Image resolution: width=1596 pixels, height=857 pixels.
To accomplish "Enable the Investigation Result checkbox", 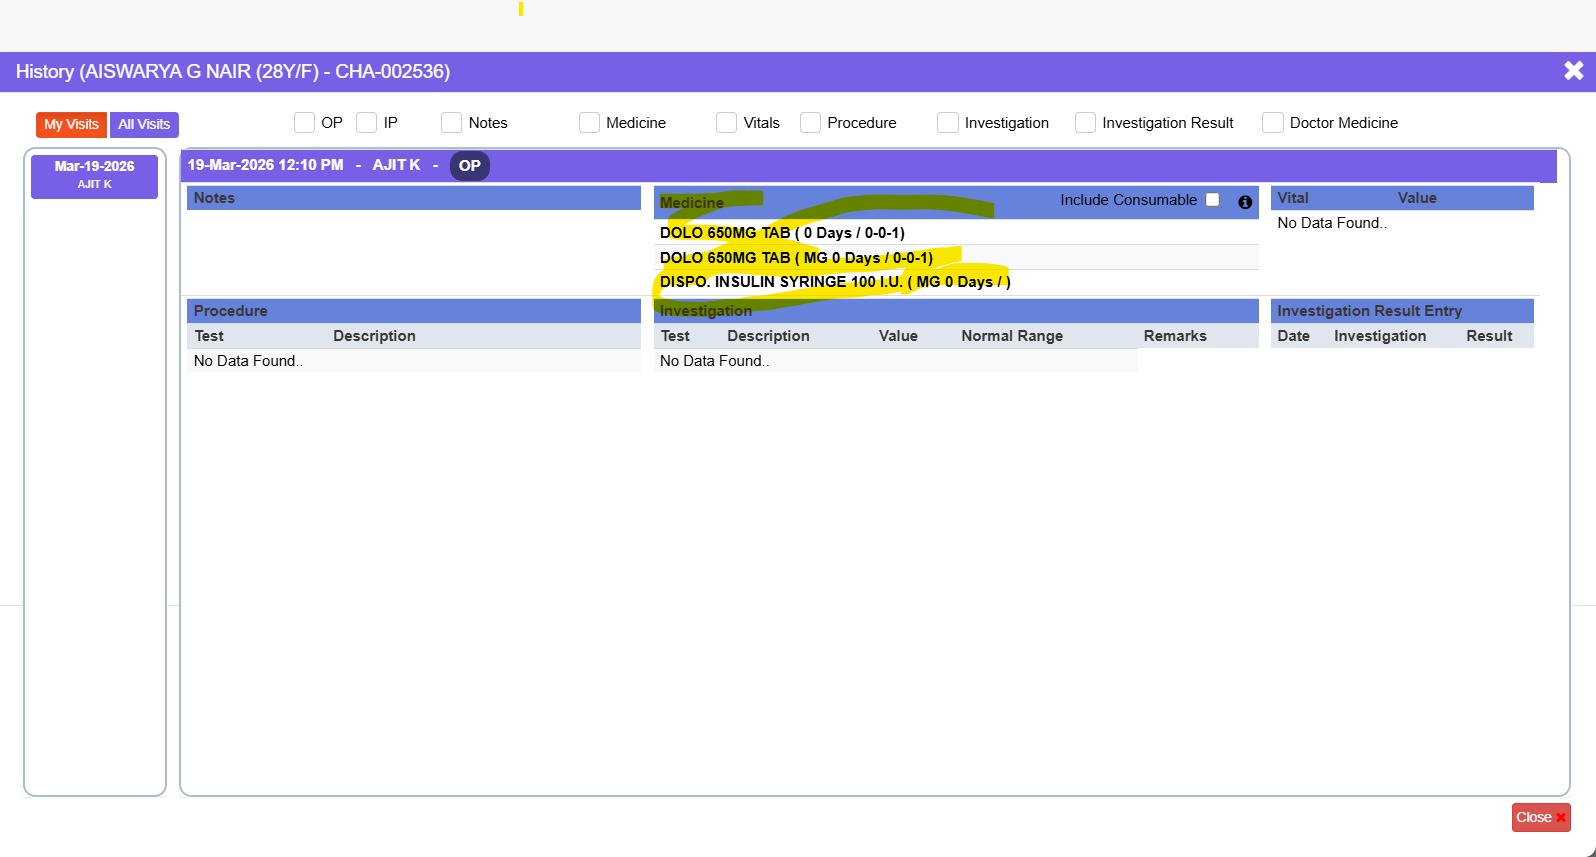I will (1086, 123).
